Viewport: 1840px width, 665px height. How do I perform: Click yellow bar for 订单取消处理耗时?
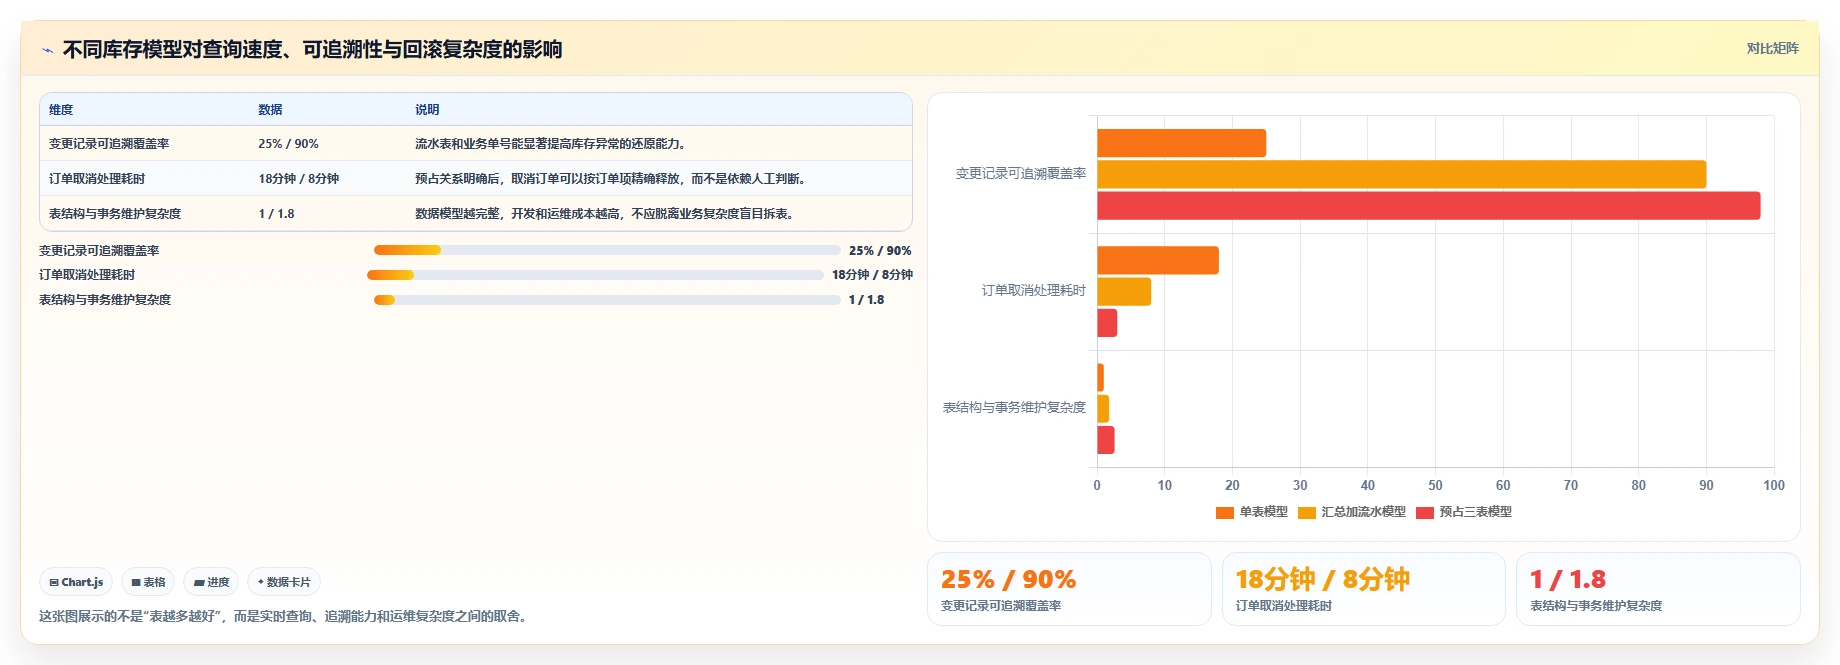[1124, 292]
